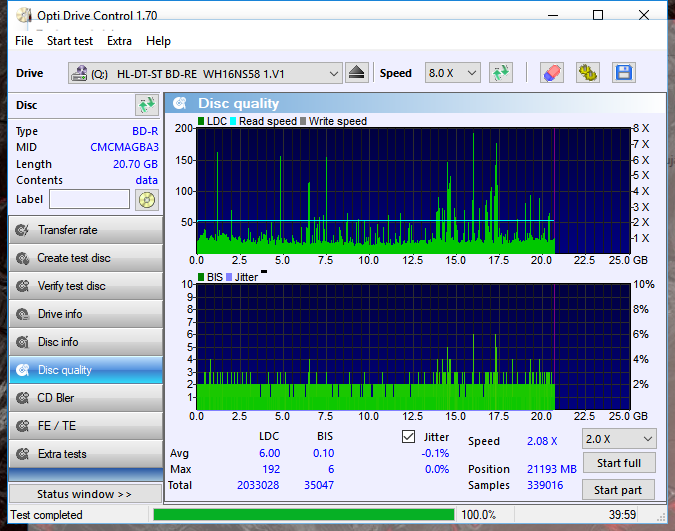Click the Extra tests sidebar icon

click(22, 454)
